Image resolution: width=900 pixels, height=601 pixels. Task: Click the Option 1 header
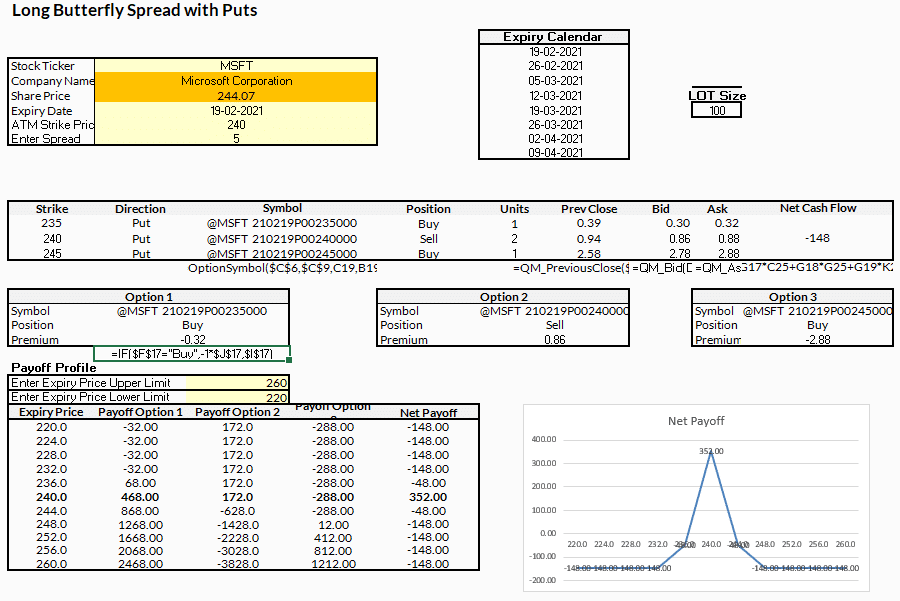pyautogui.click(x=149, y=297)
